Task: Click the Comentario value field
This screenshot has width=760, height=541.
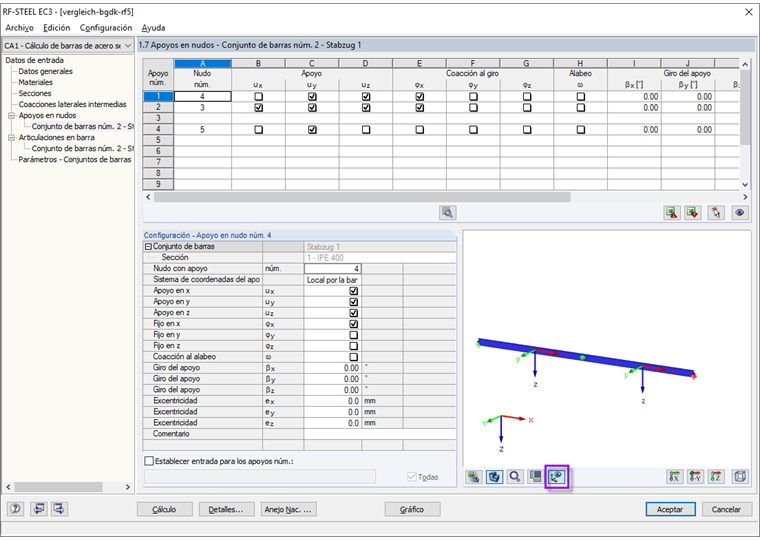Action: (x=380, y=434)
